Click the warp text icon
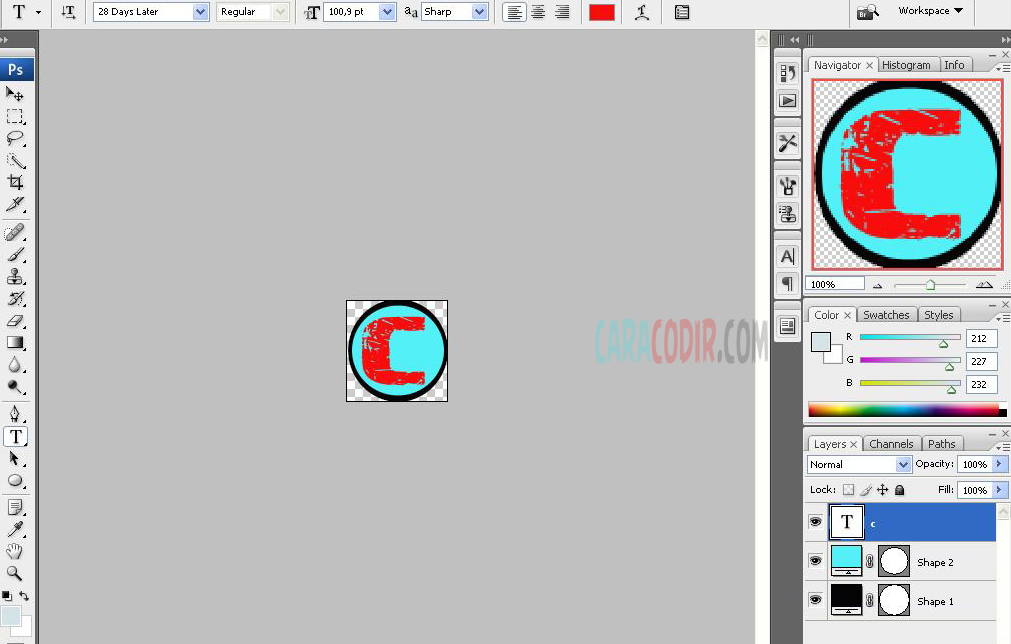Image resolution: width=1011 pixels, height=644 pixels. click(x=642, y=12)
